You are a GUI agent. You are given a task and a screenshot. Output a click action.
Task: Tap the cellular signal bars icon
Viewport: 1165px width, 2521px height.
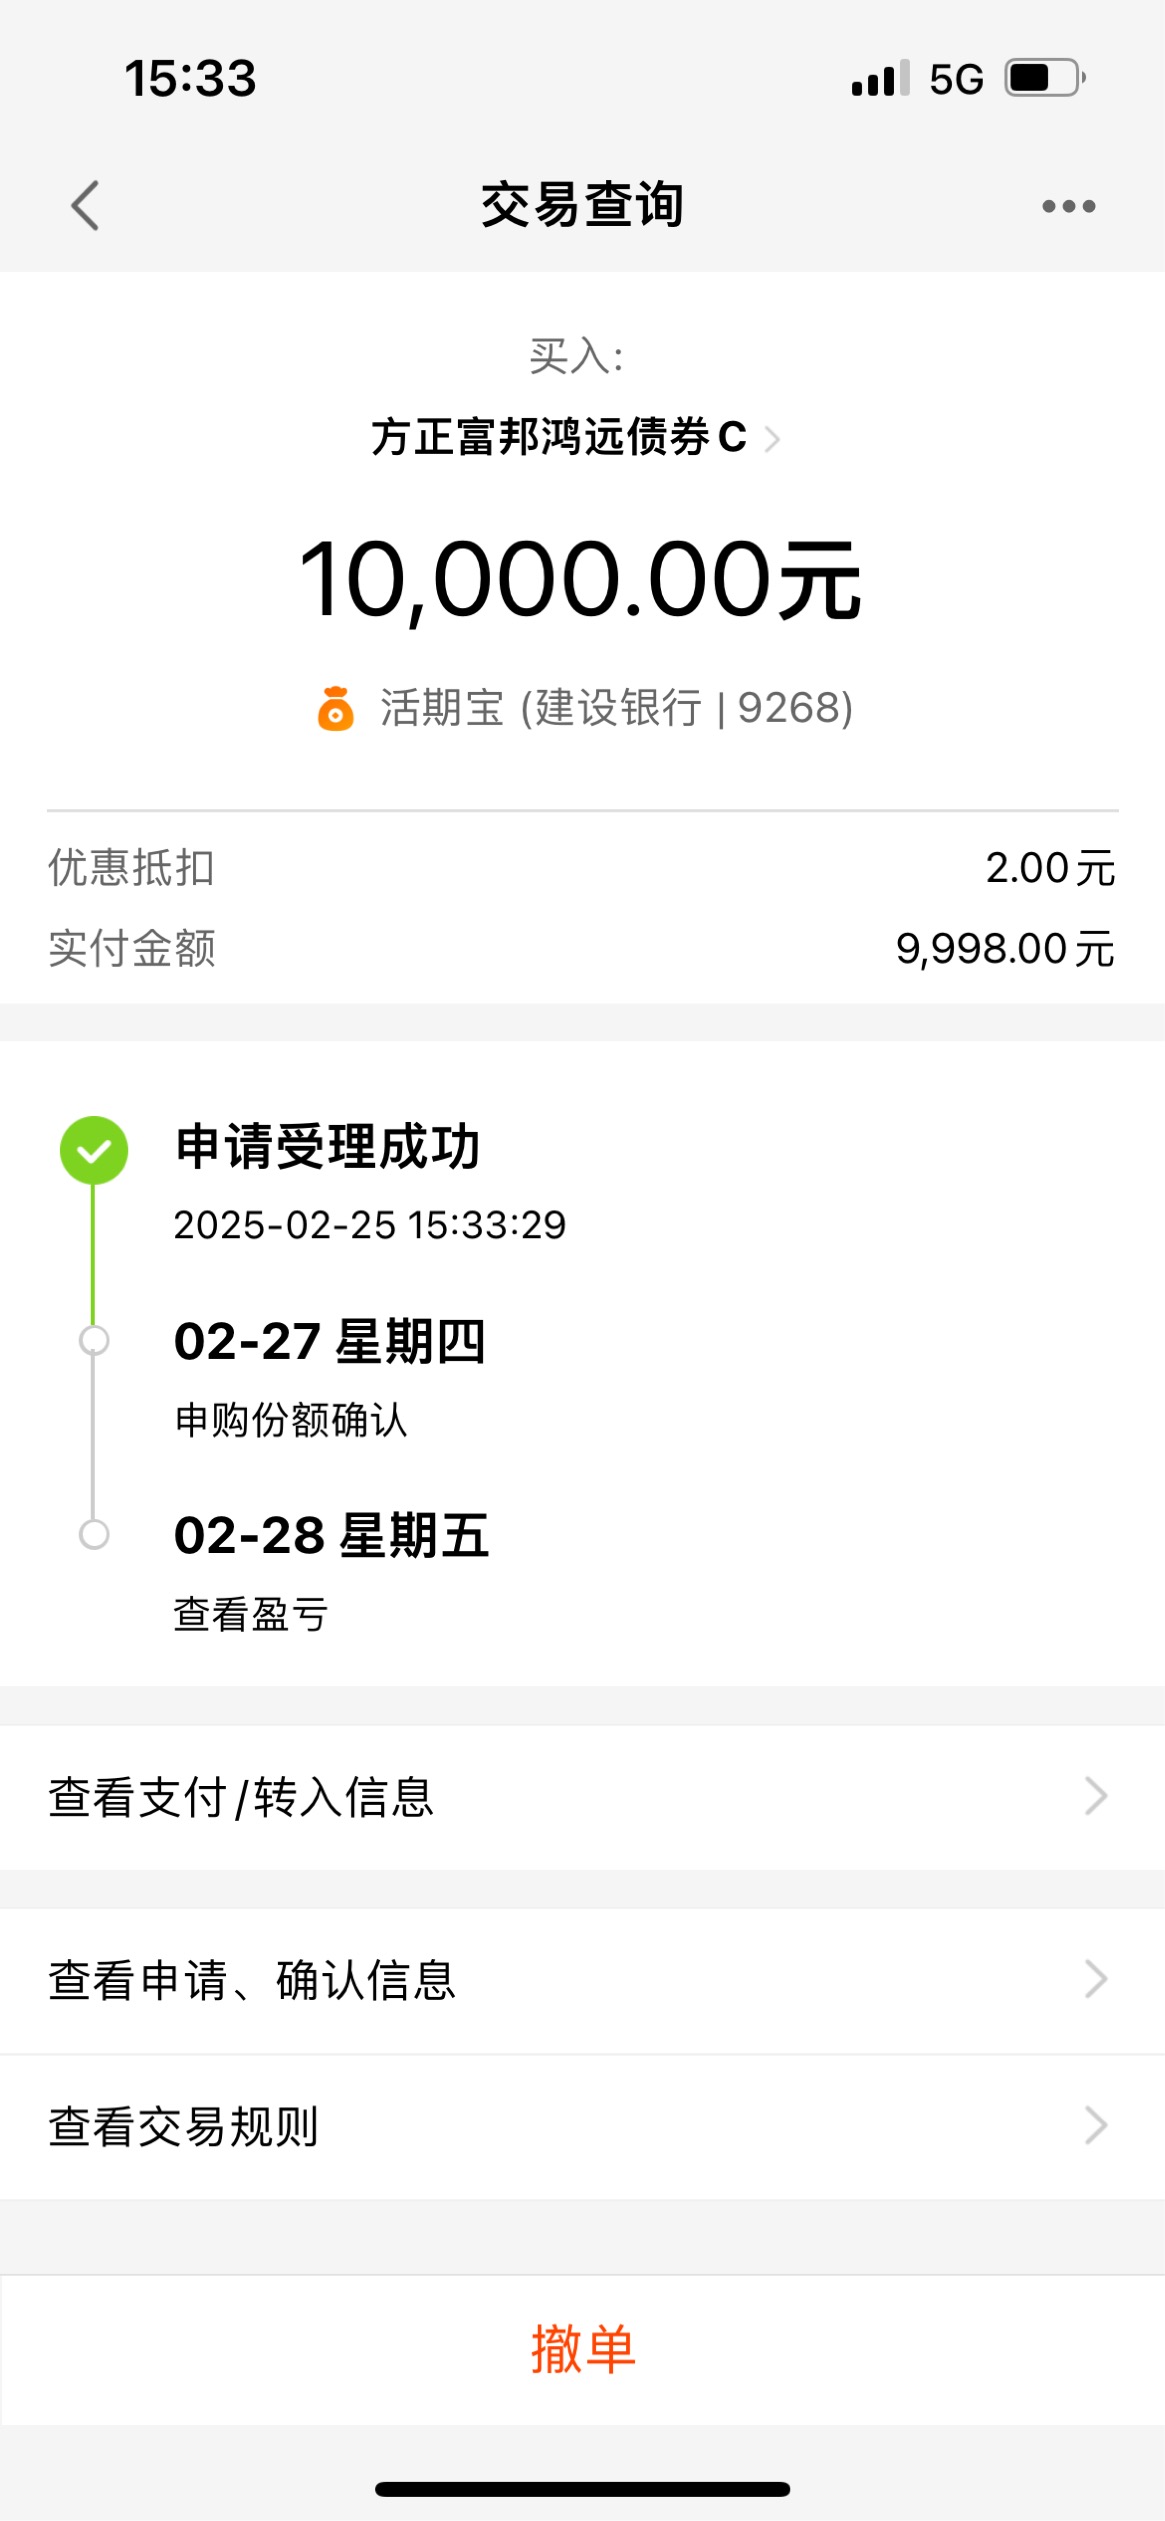[880, 78]
